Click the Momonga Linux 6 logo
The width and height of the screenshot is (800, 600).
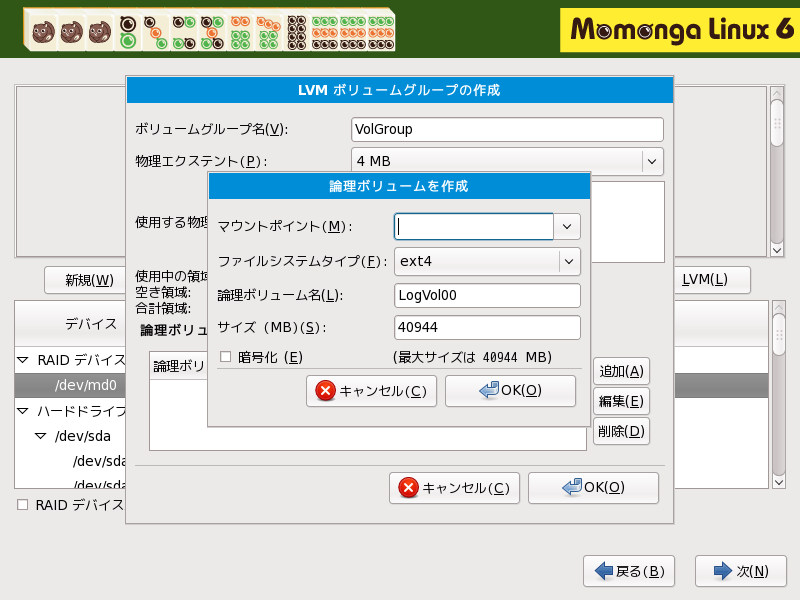(x=675, y=30)
